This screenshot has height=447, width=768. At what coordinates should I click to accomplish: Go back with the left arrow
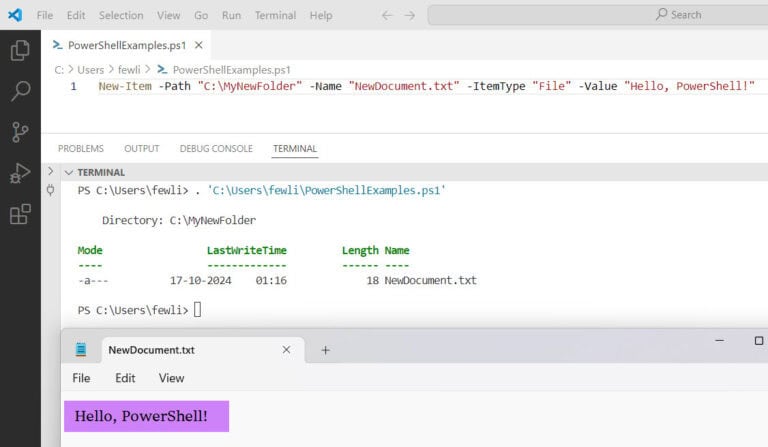point(387,16)
